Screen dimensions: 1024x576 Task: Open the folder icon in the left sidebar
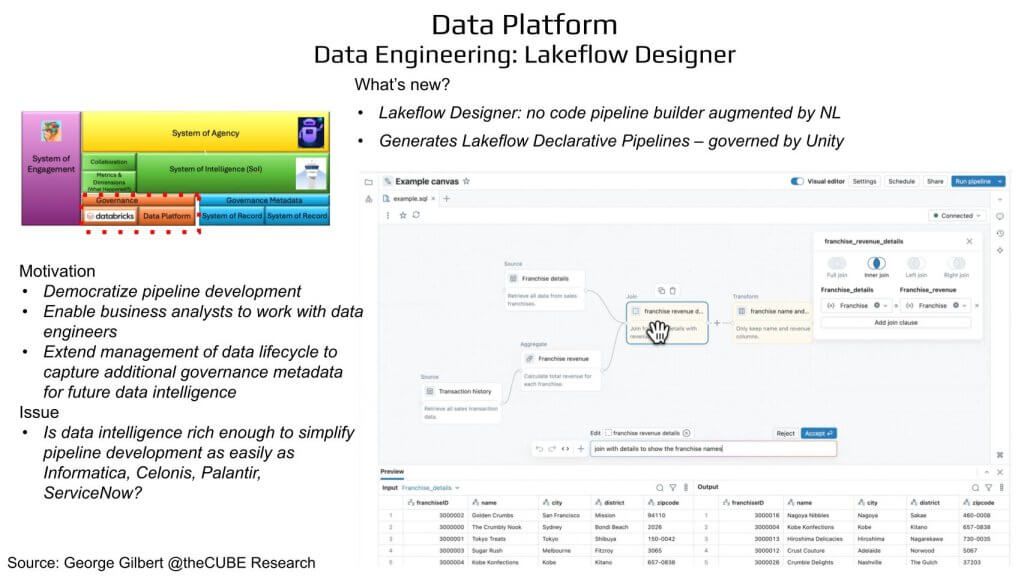point(368,182)
